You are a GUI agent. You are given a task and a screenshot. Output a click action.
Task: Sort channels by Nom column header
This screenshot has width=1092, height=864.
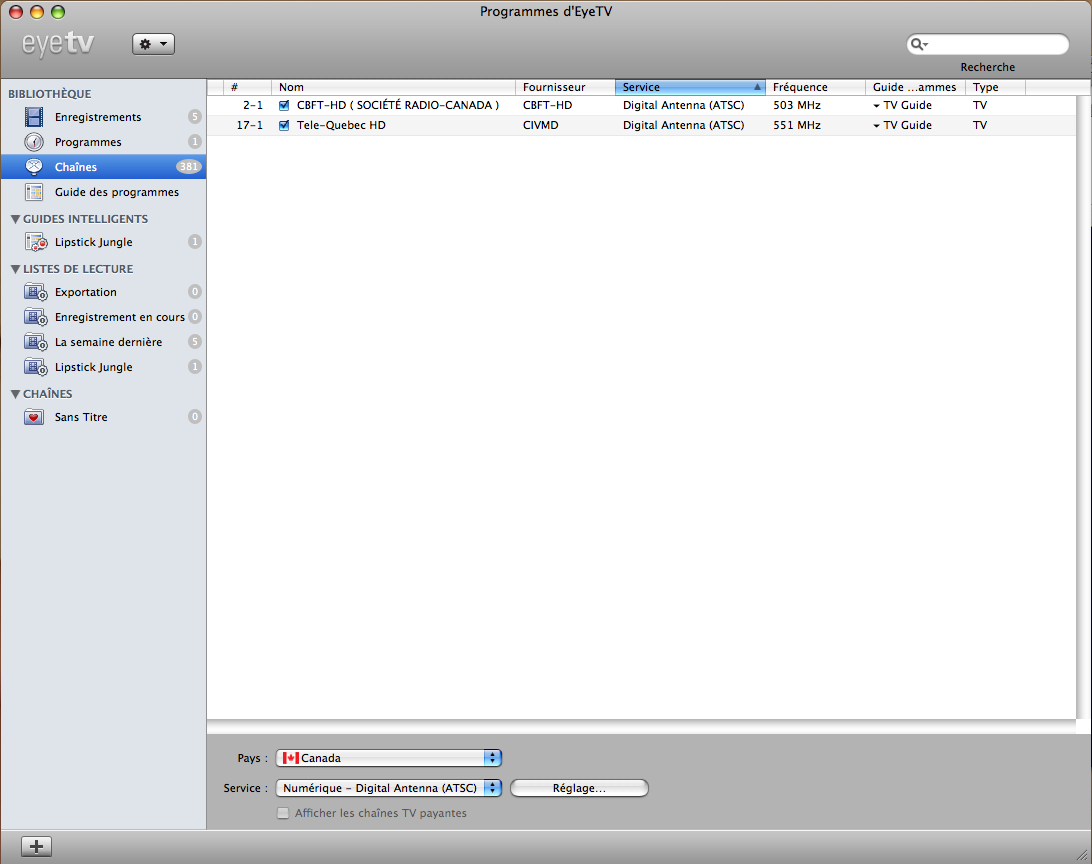pyautogui.click(x=393, y=87)
